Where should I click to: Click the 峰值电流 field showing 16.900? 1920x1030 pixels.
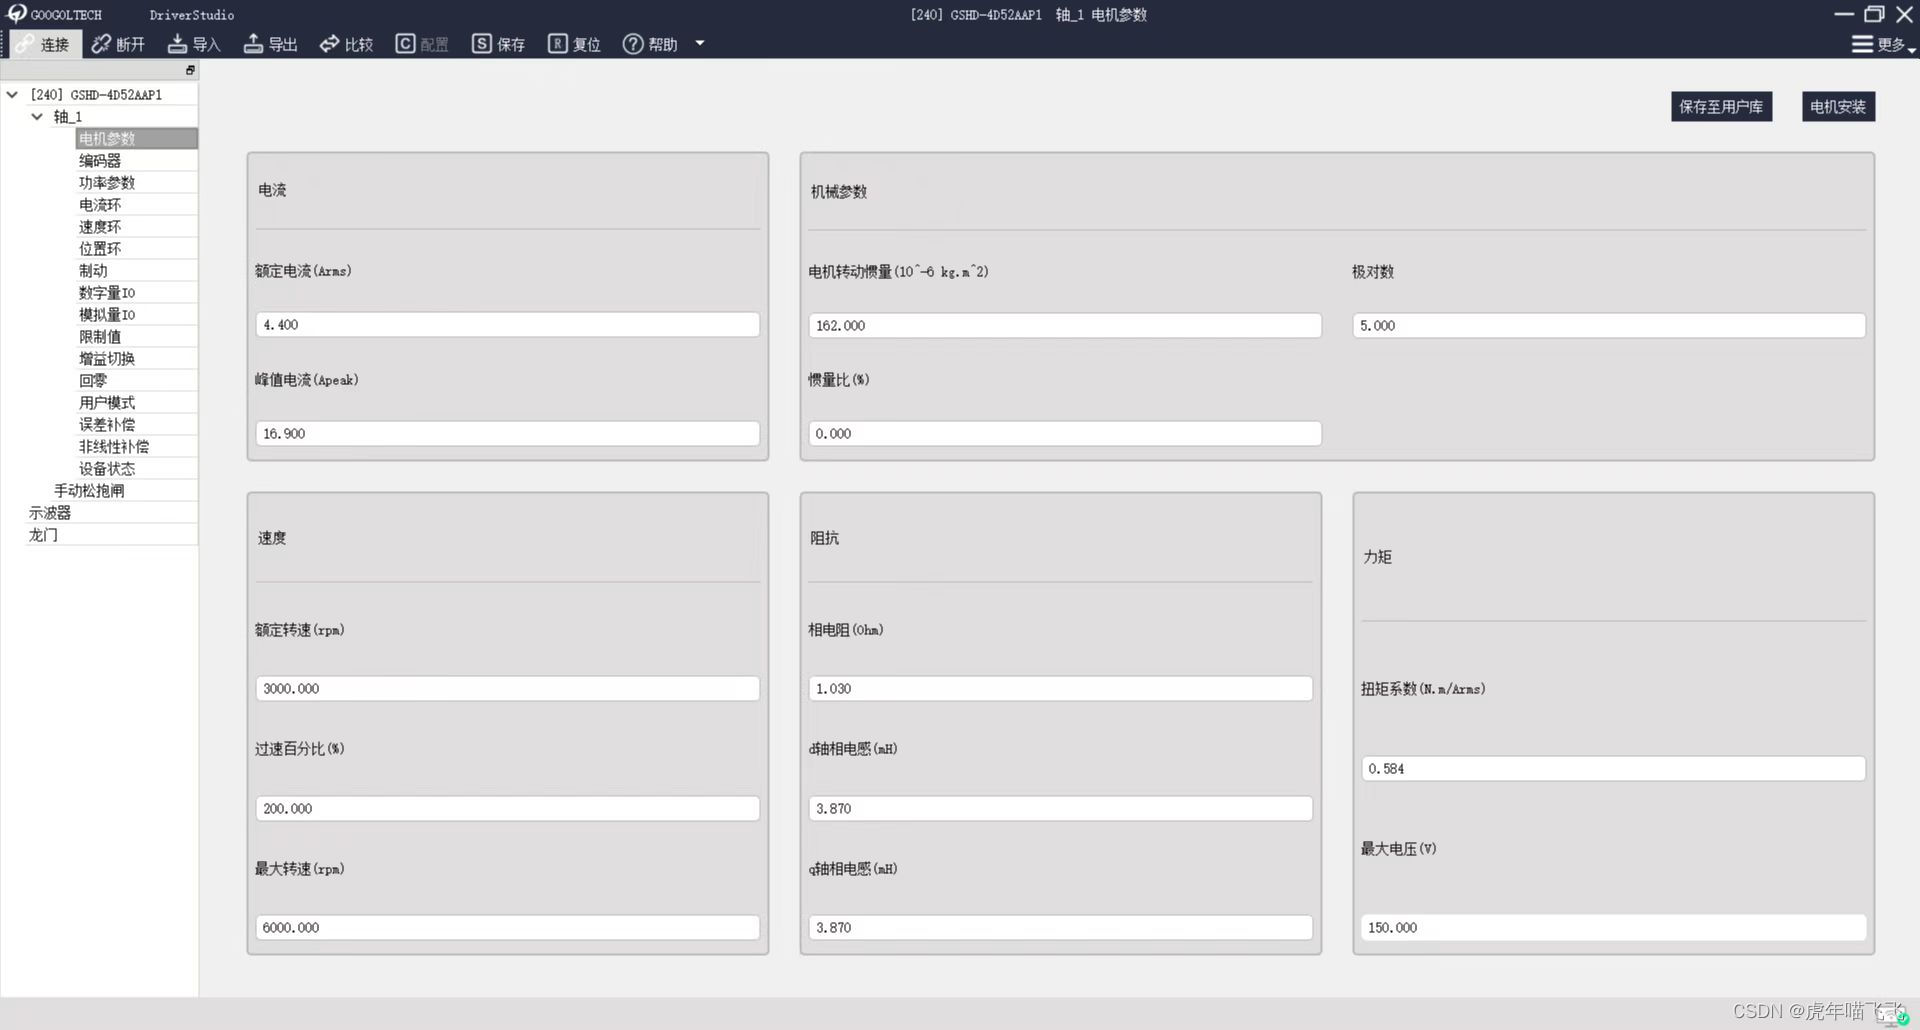(508, 434)
